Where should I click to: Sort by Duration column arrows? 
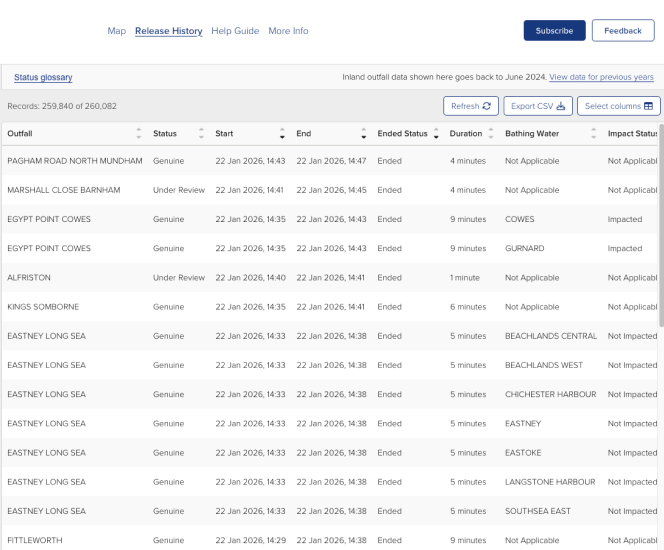[491, 133]
